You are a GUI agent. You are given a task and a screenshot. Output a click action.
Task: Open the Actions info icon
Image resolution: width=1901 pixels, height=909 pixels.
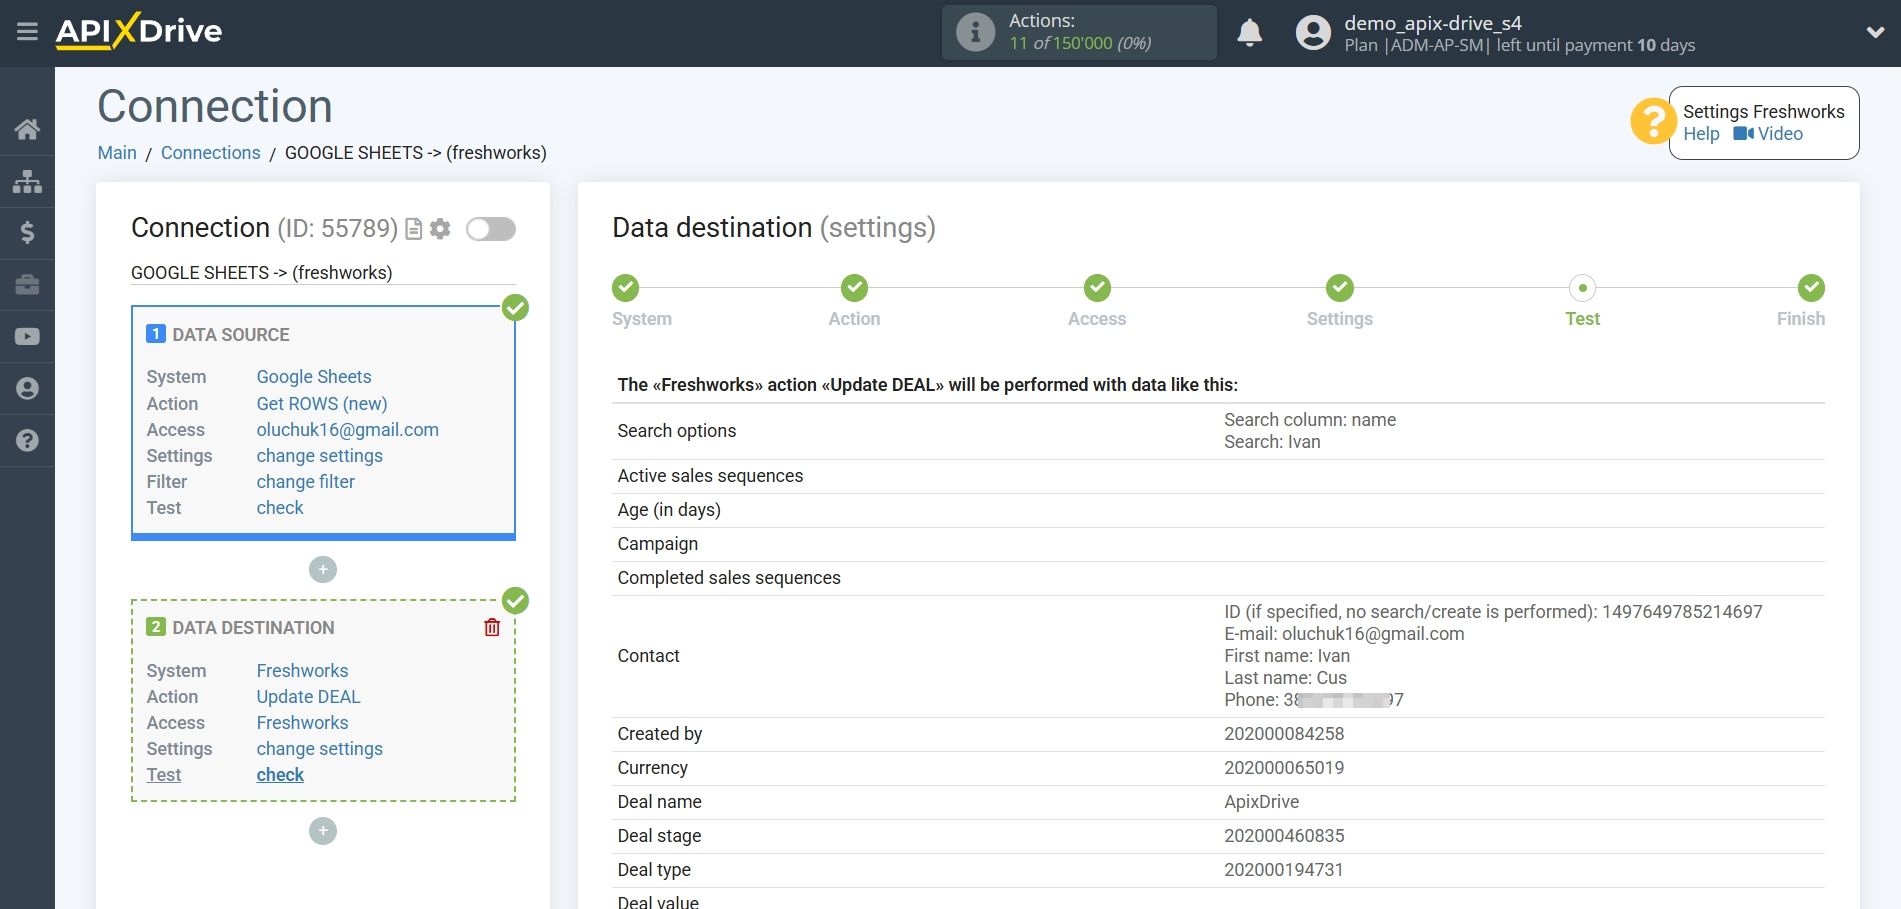click(975, 32)
